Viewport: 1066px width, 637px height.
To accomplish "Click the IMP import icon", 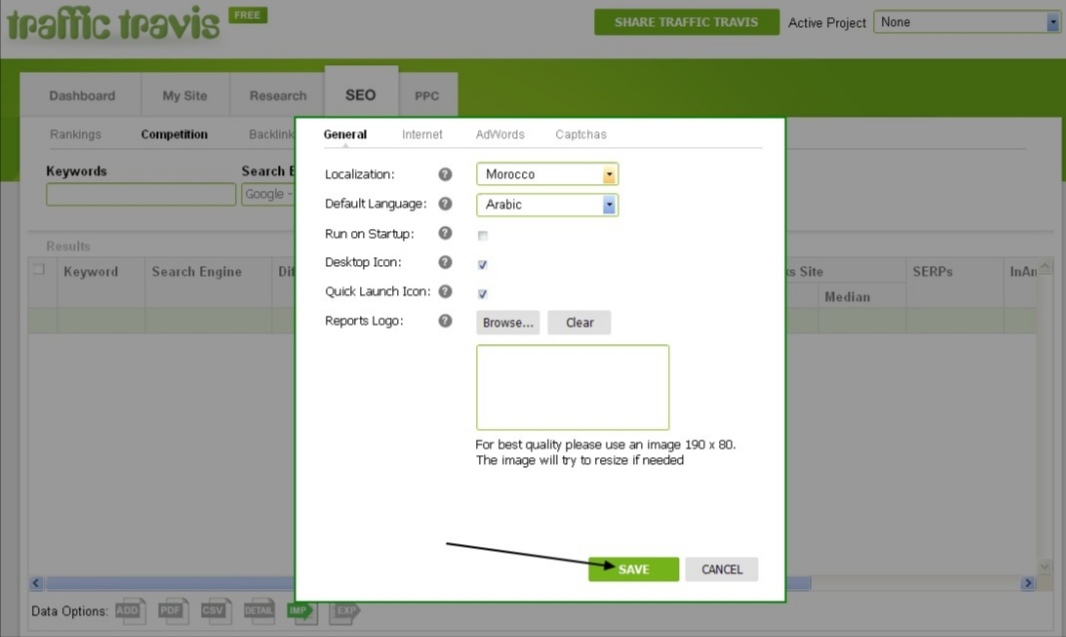I will pos(302,612).
